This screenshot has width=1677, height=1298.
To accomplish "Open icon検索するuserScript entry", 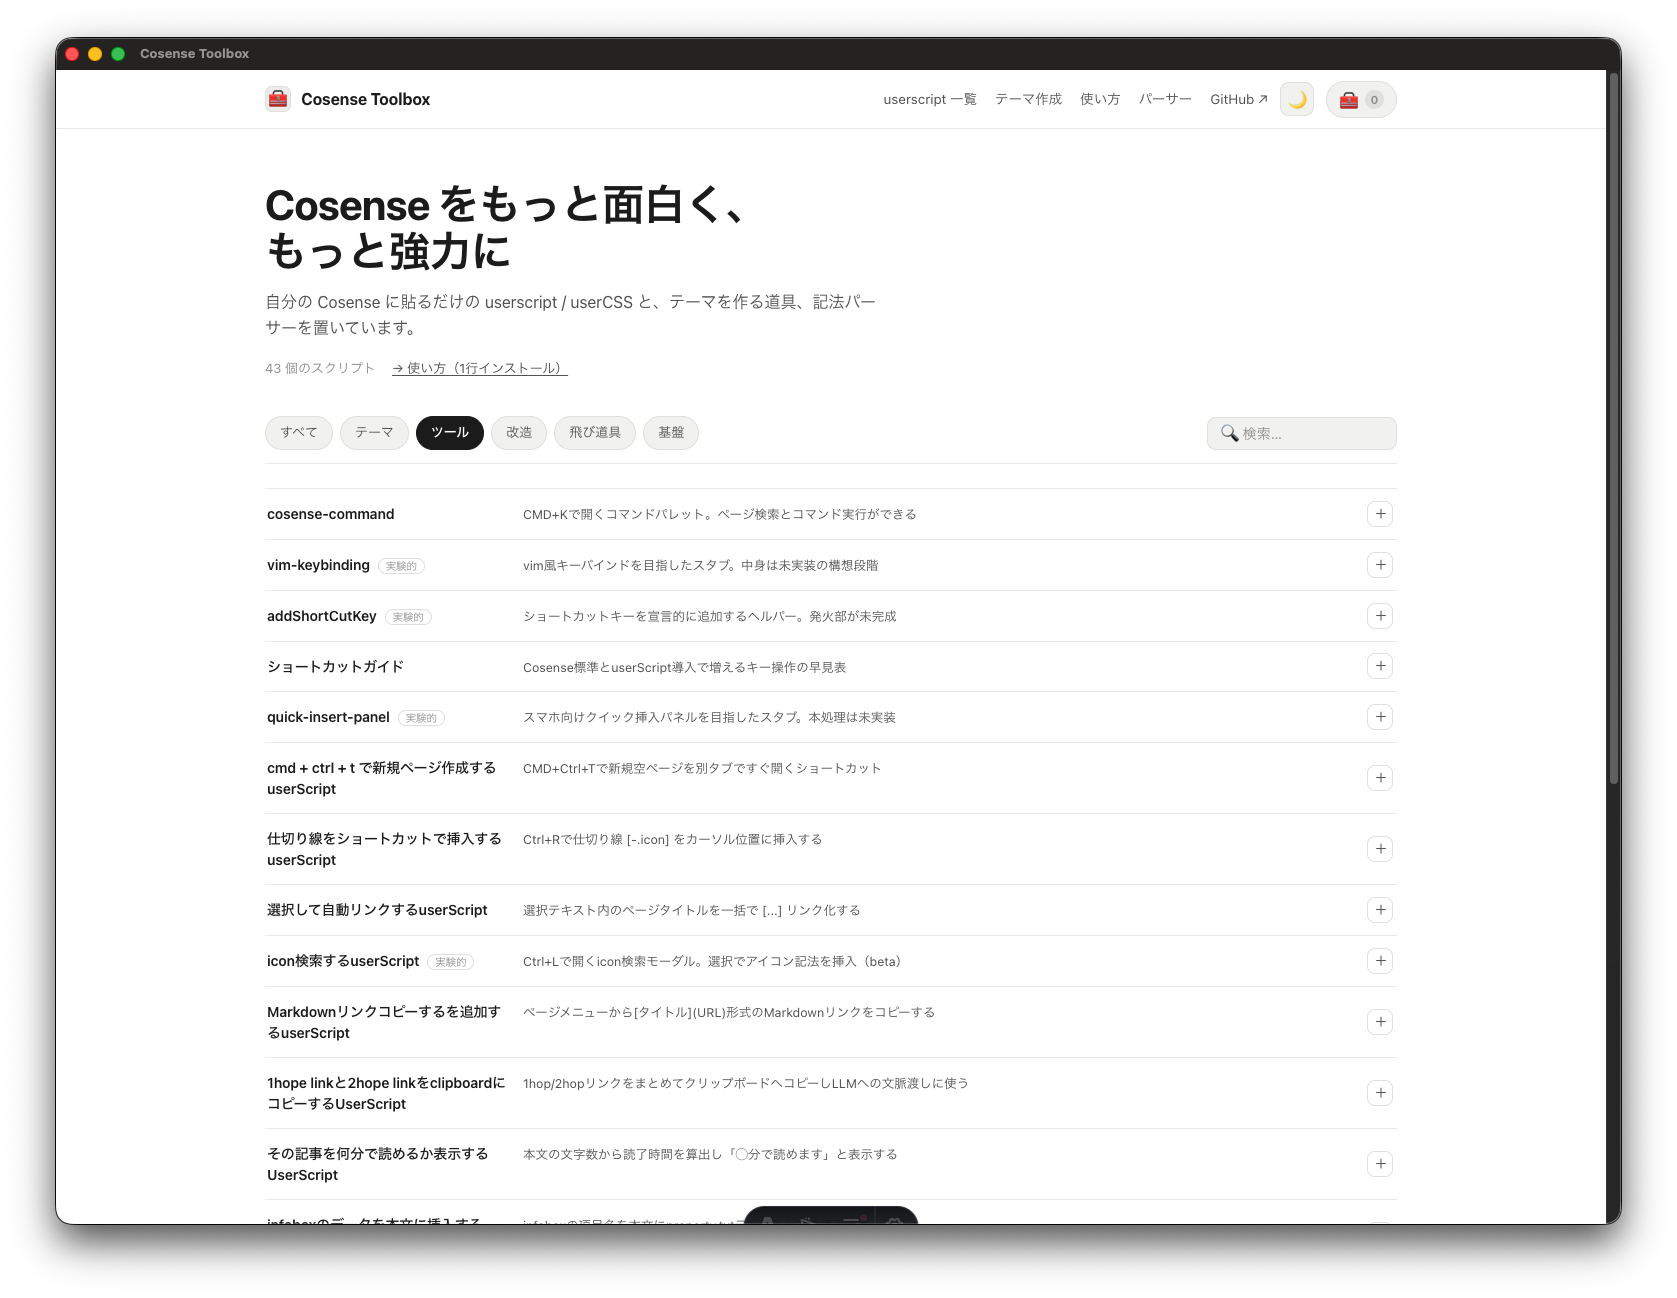I will pyautogui.click(x=343, y=961).
